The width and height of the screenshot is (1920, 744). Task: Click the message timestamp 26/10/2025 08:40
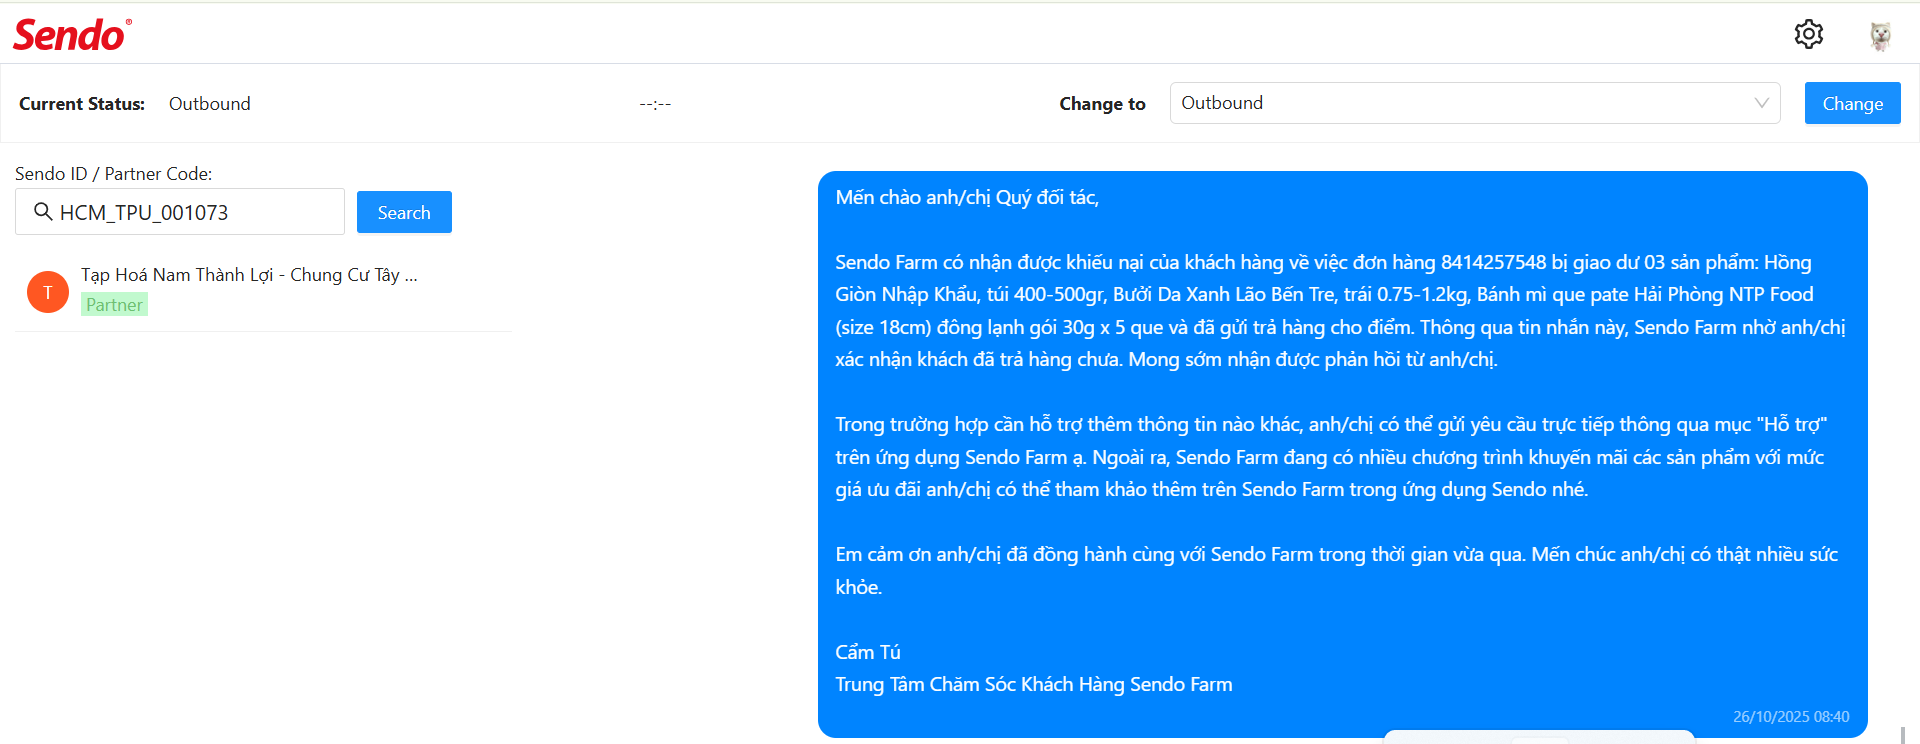[1791, 717]
